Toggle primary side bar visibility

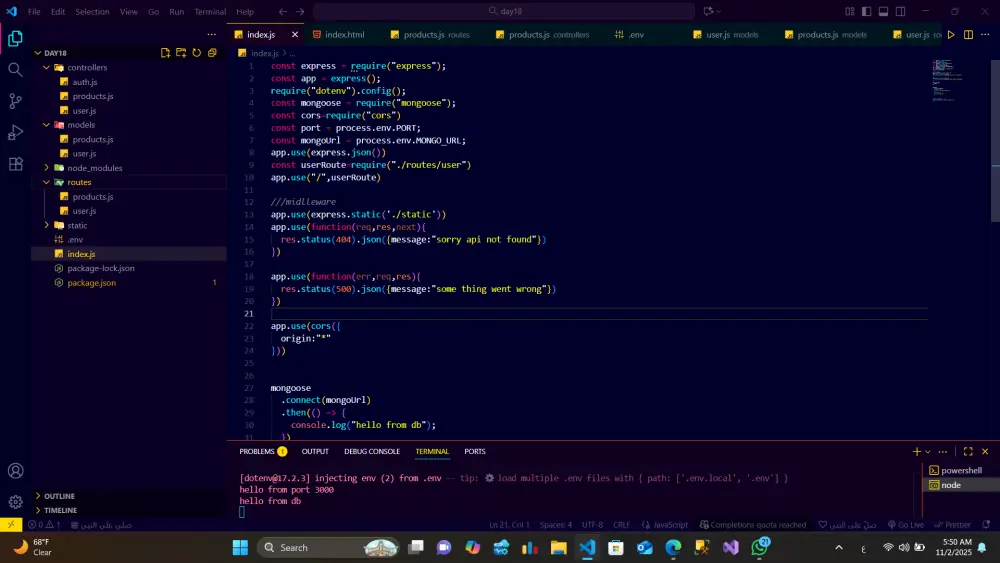(x=867, y=11)
